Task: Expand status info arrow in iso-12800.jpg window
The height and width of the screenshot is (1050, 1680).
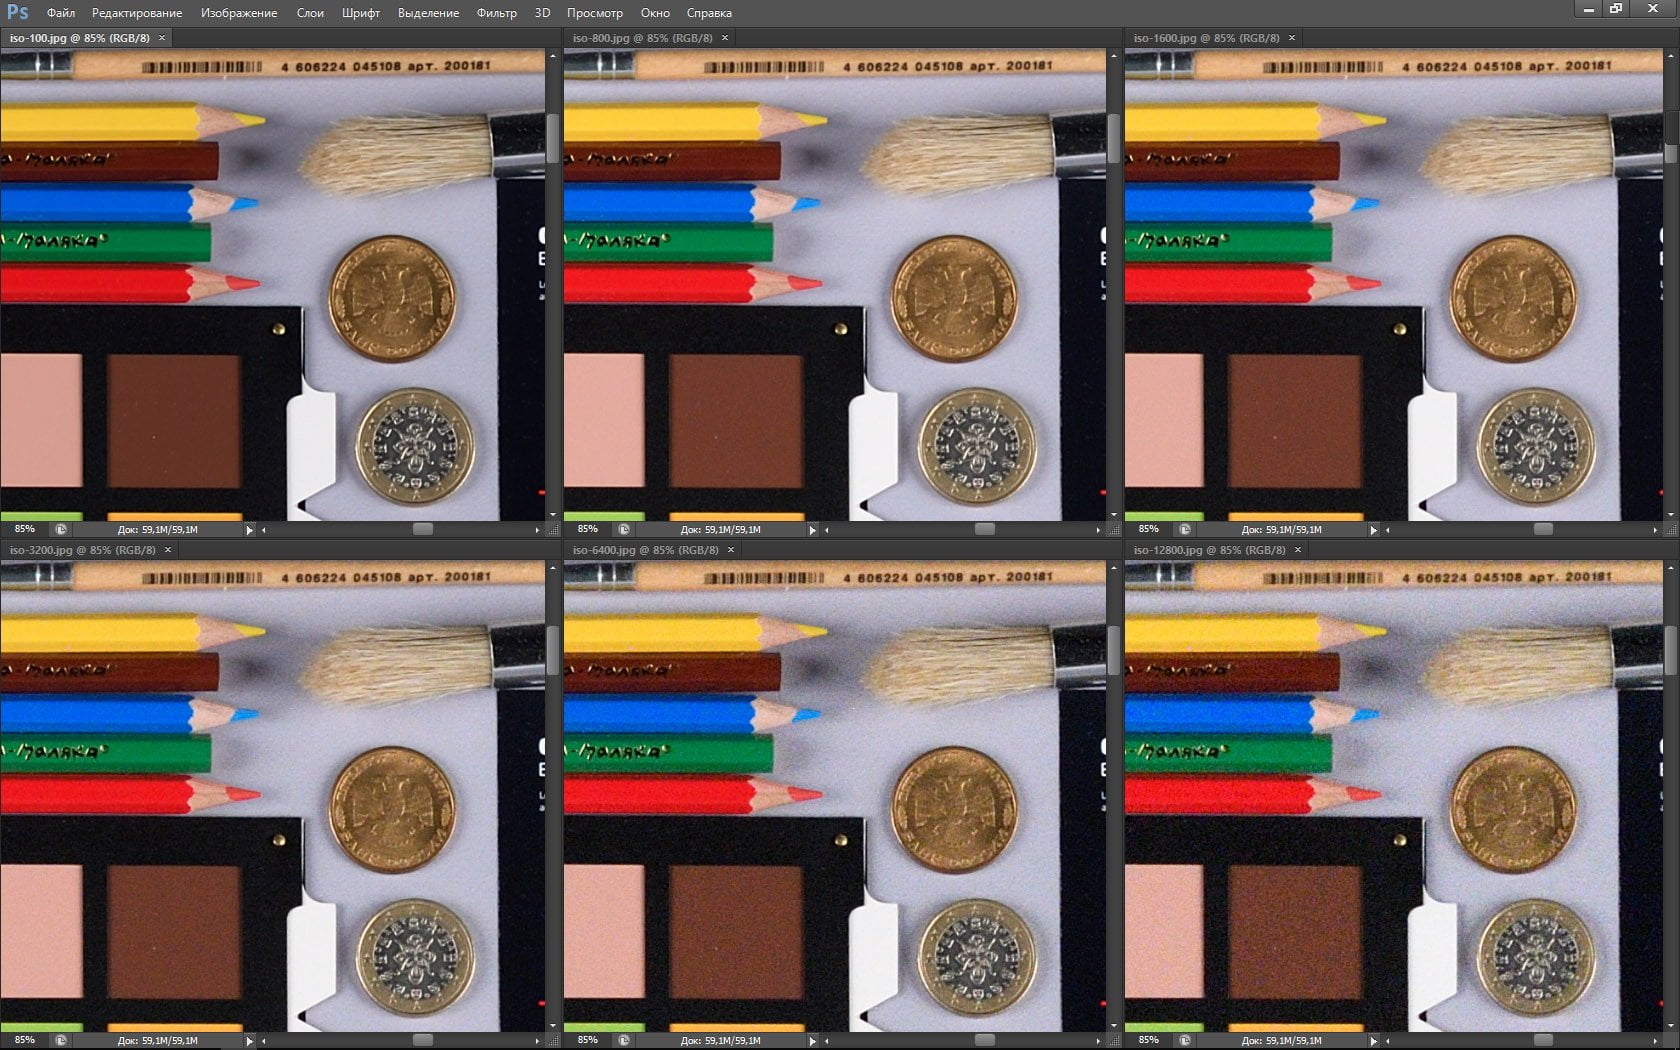Action: tap(1373, 1041)
